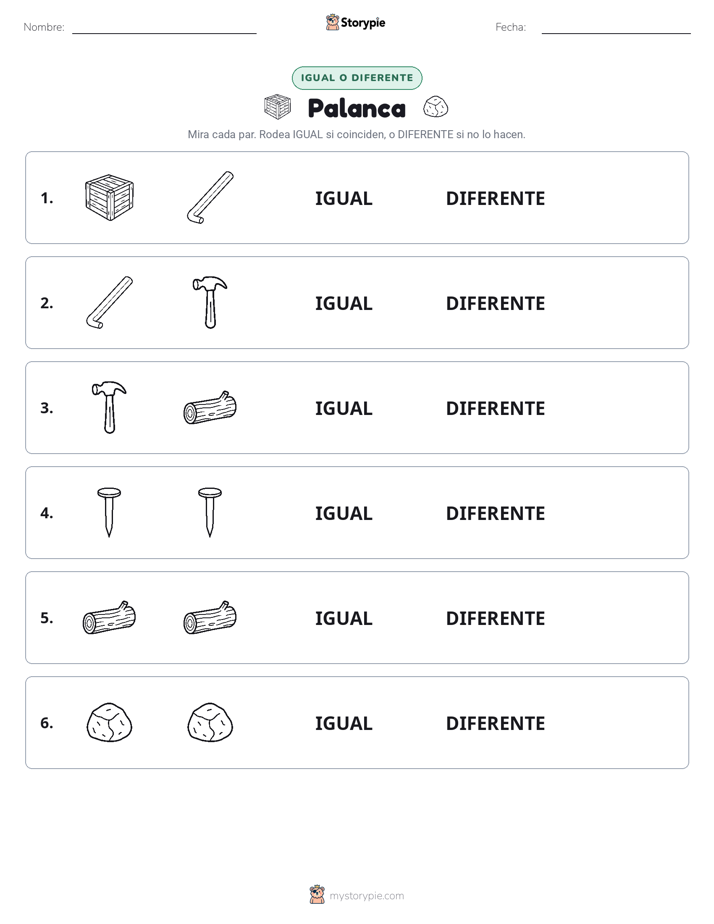Image resolution: width=714 pixels, height=924 pixels.
Task: Click the log picture in row 3
Action: coord(210,407)
